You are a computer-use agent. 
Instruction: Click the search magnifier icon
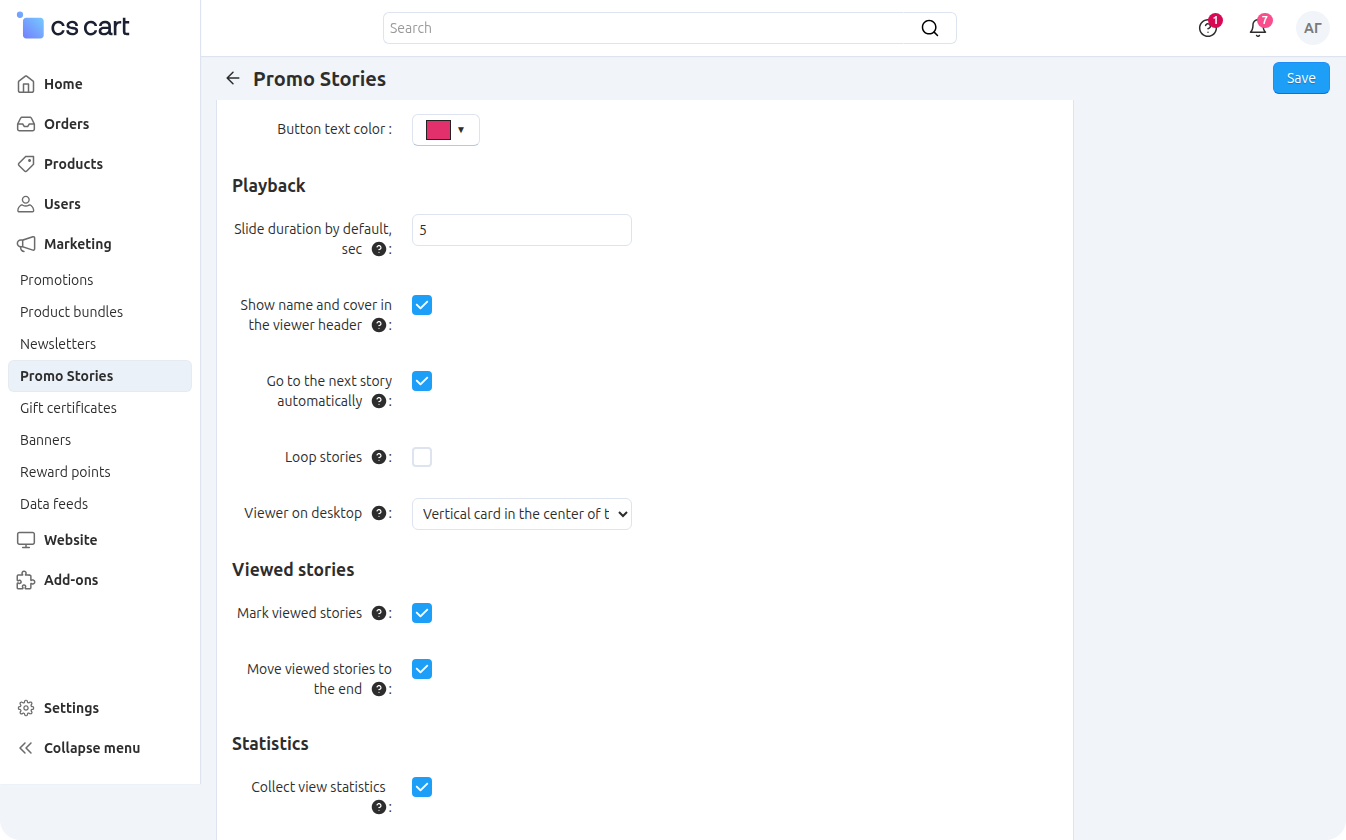pyautogui.click(x=930, y=28)
